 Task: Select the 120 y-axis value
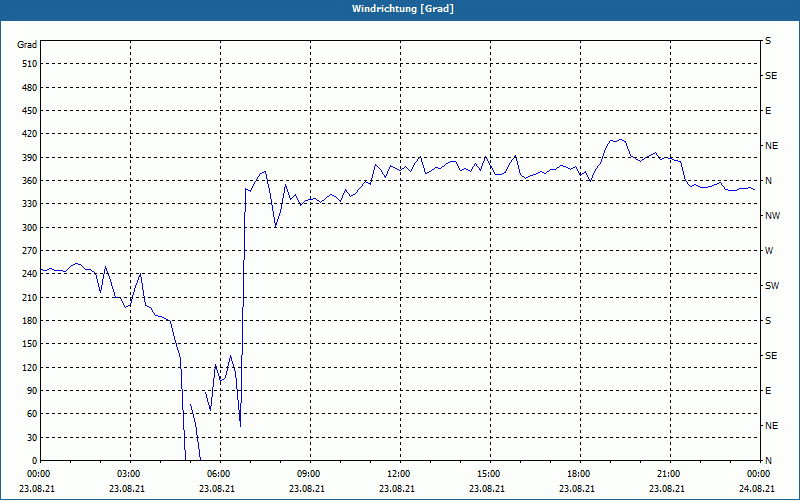[30, 367]
